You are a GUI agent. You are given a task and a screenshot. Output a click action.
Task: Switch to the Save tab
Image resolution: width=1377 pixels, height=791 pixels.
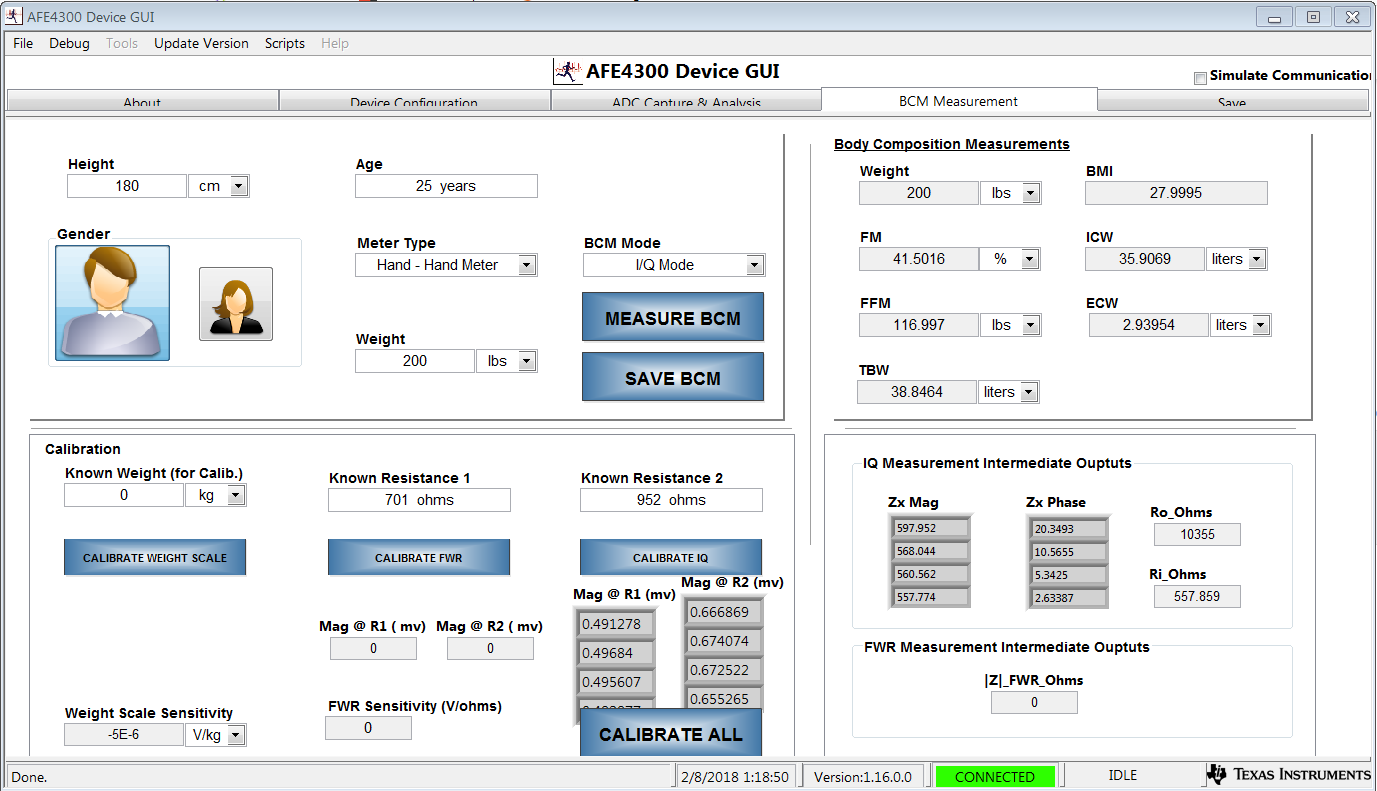[1232, 101]
